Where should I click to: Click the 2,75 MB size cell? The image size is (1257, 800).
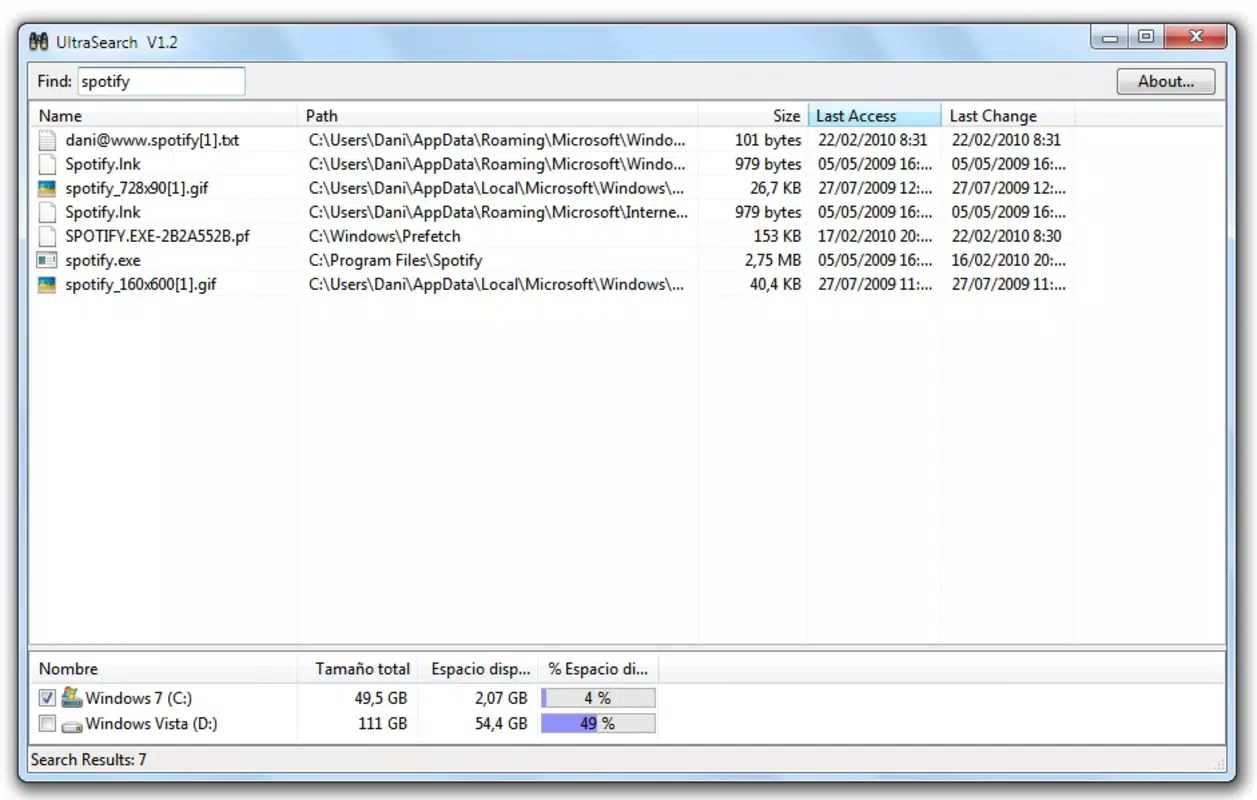pos(773,260)
